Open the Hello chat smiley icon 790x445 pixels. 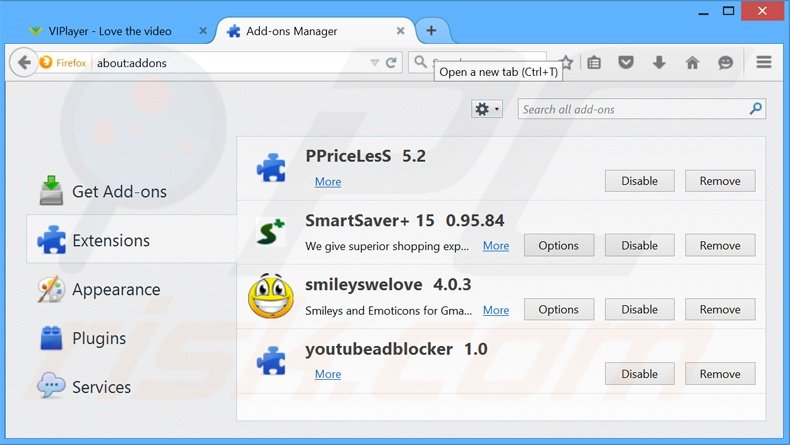click(726, 62)
